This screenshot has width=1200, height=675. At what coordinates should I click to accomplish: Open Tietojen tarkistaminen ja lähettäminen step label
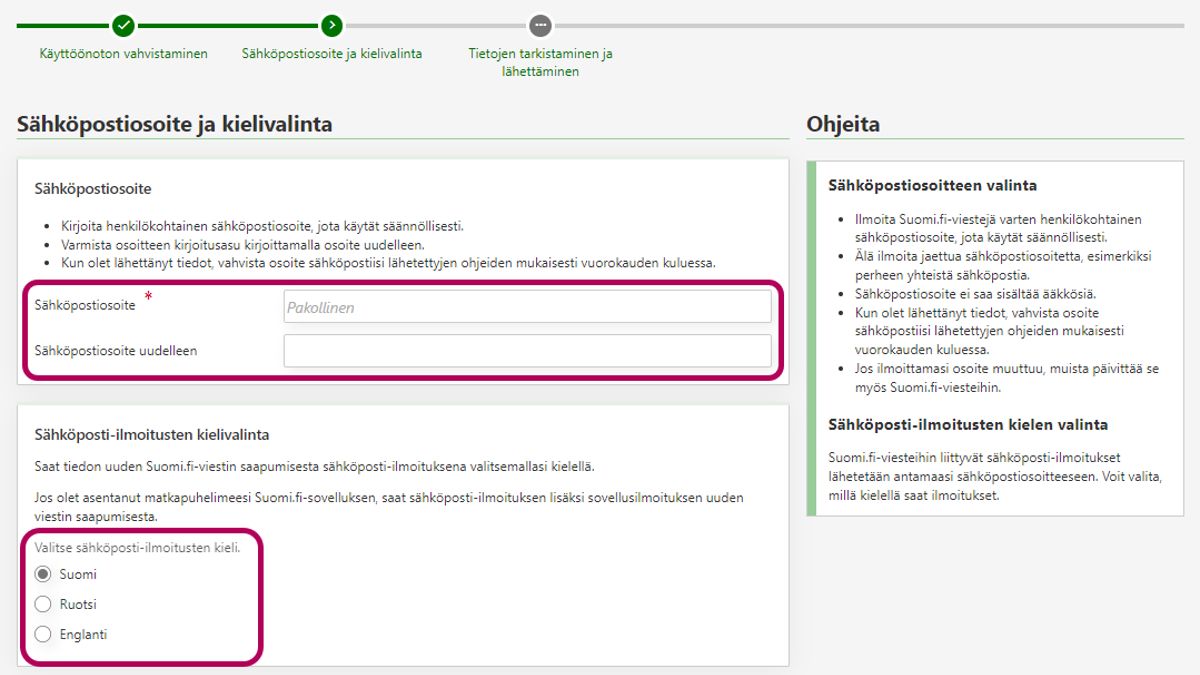pos(540,62)
